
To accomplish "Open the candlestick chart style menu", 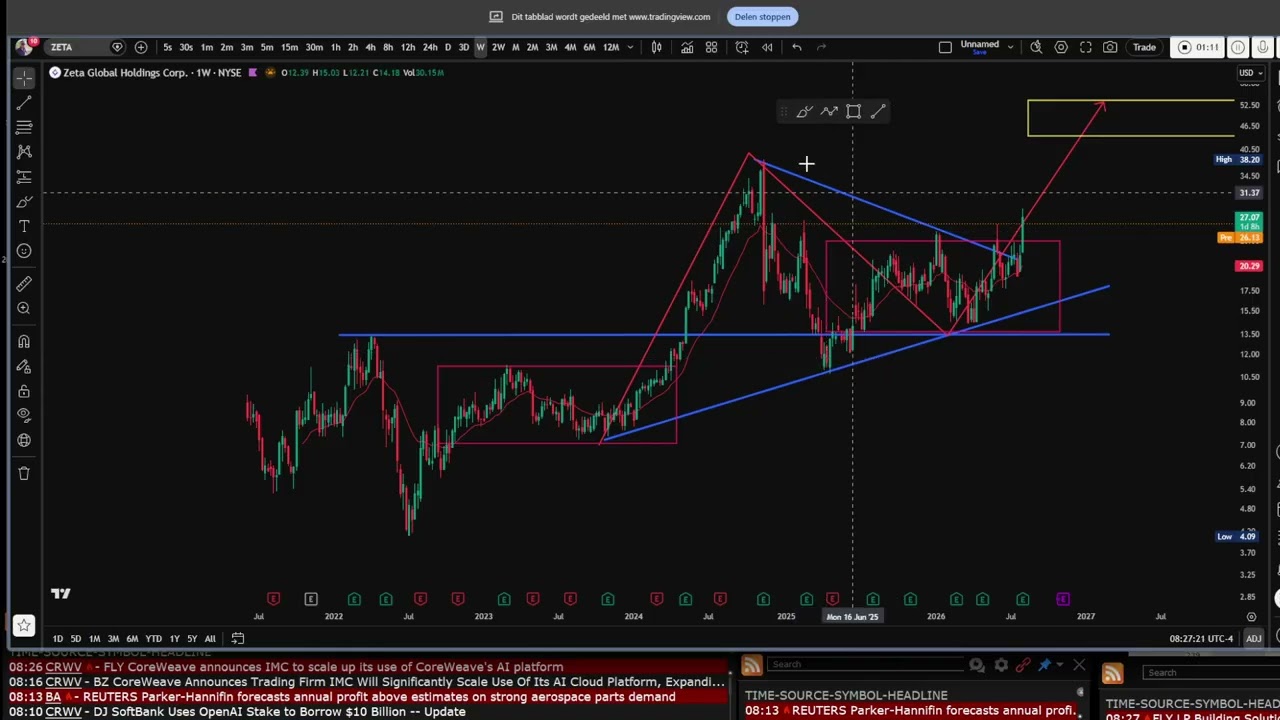I will click(657, 47).
